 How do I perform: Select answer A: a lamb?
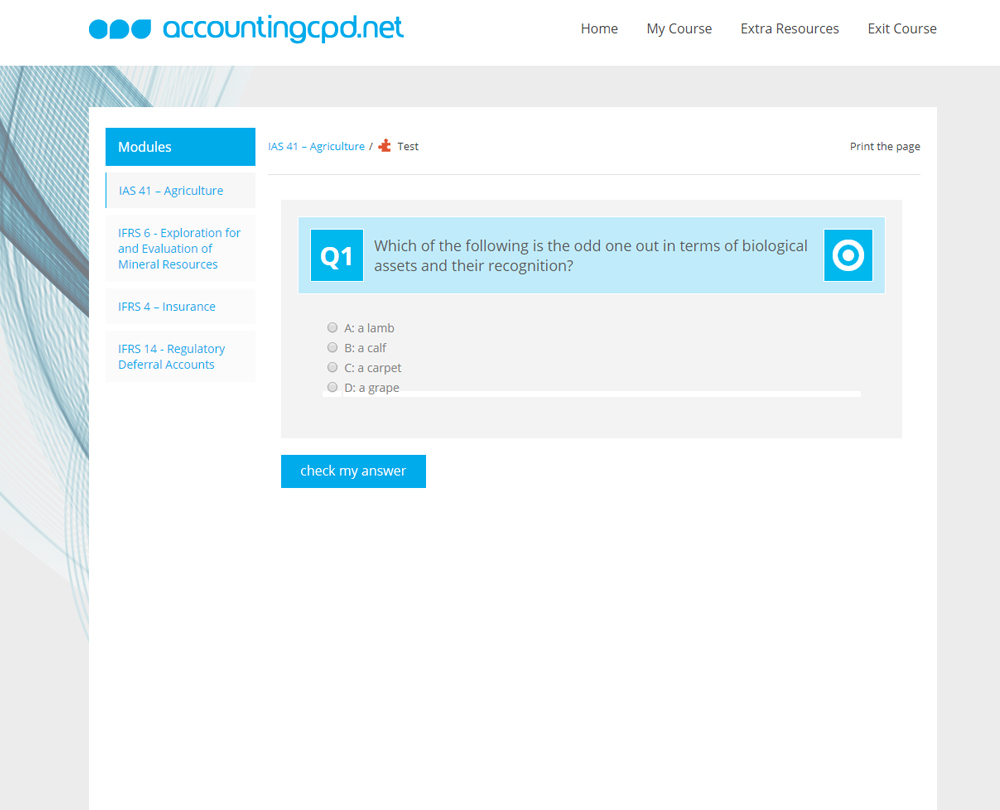pos(333,328)
